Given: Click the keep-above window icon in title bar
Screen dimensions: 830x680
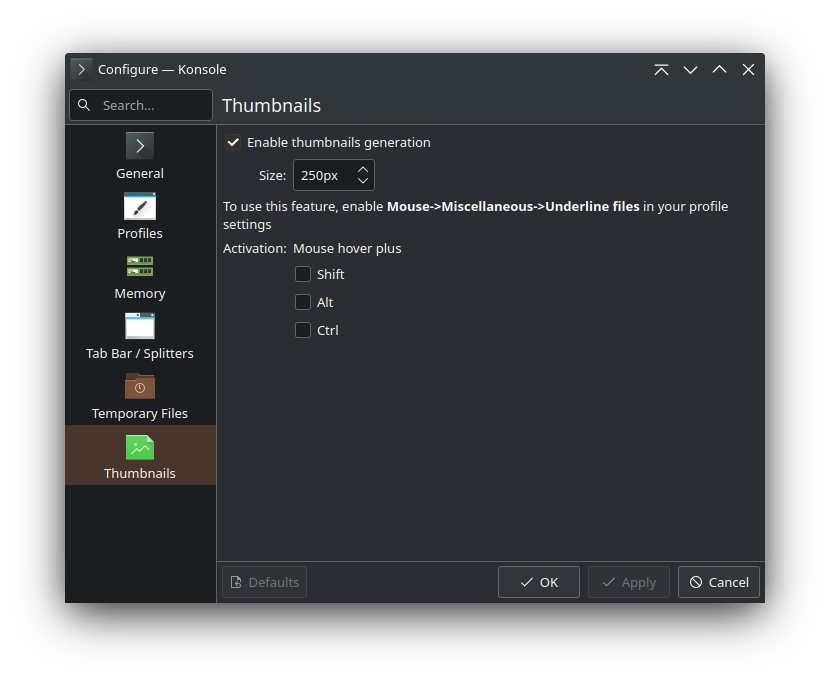Looking at the screenshot, I should (x=661, y=69).
